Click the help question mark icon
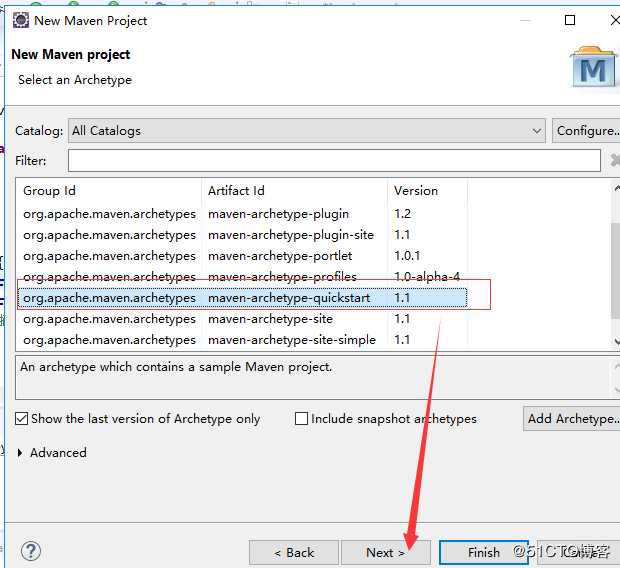 pos(31,551)
